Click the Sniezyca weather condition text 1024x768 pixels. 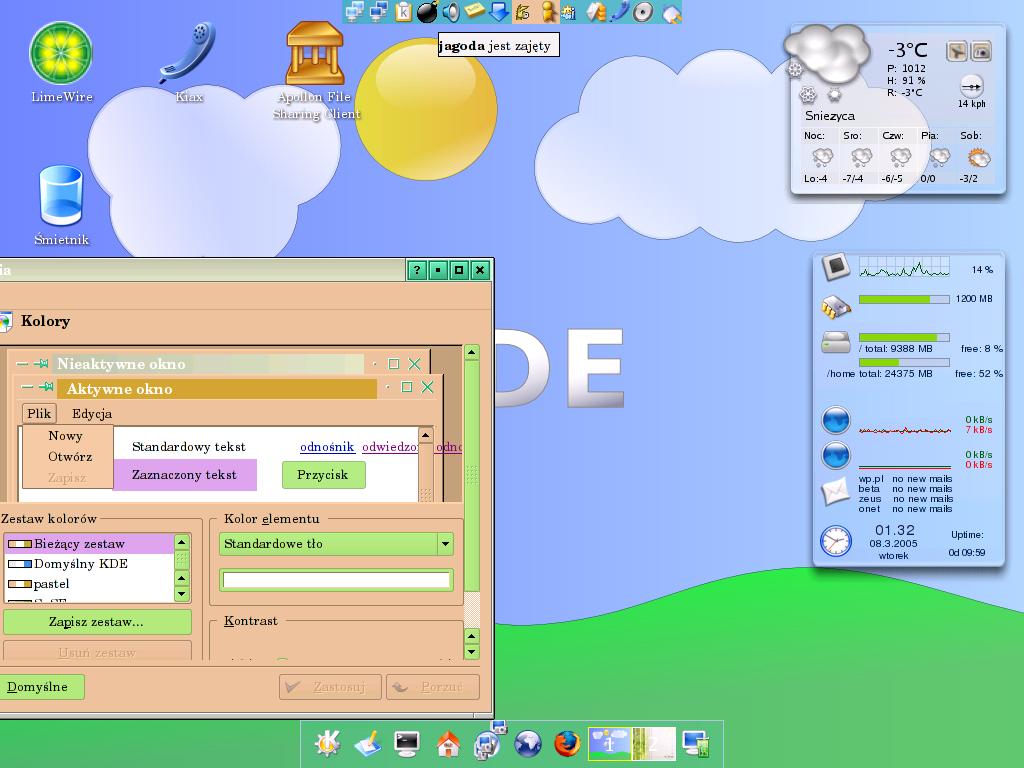coord(829,116)
